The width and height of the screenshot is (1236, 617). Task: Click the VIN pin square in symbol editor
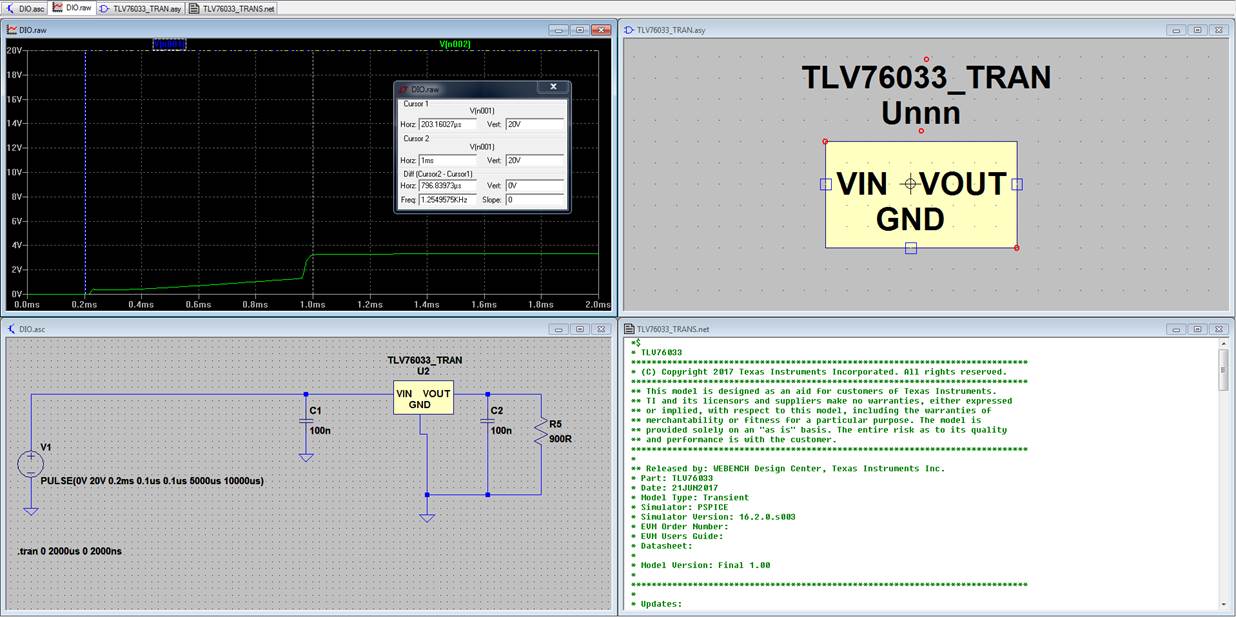[x=825, y=184]
